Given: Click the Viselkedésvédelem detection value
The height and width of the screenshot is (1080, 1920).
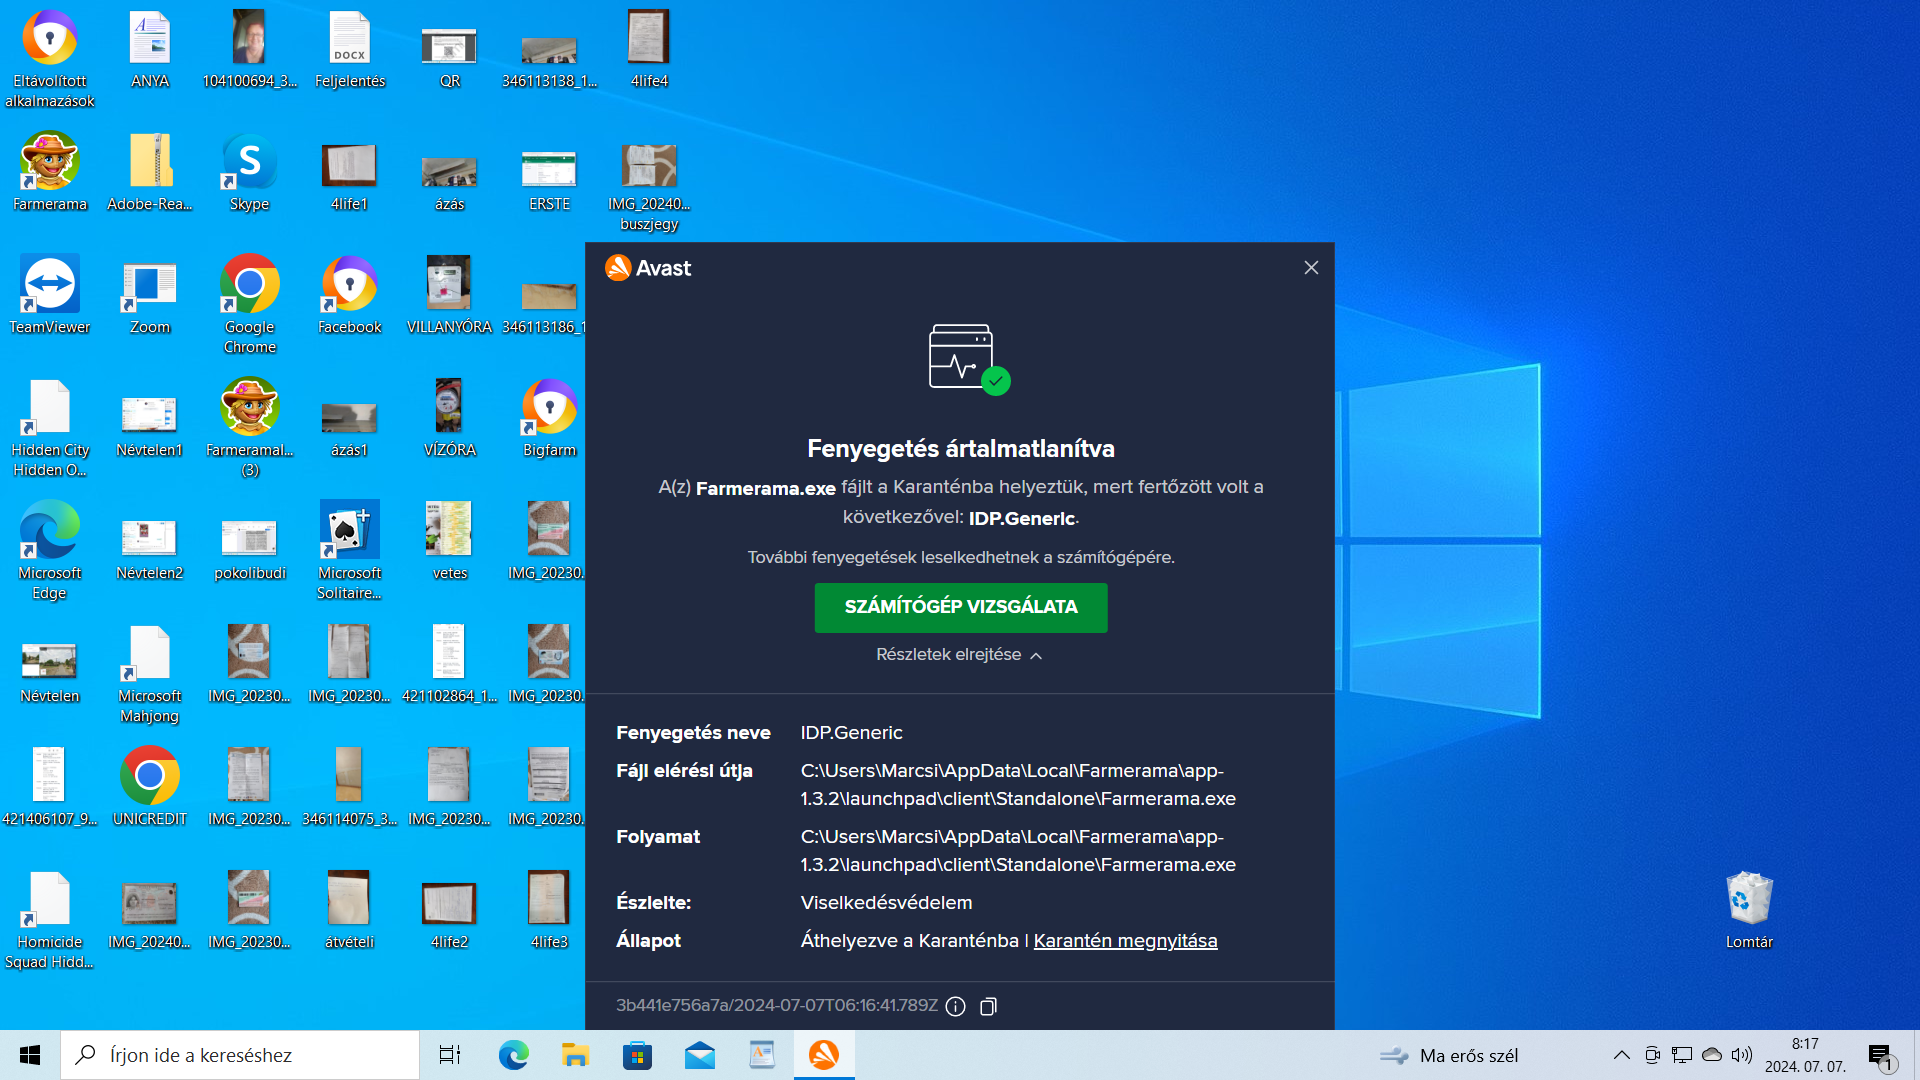Looking at the screenshot, I should pos(886,903).
